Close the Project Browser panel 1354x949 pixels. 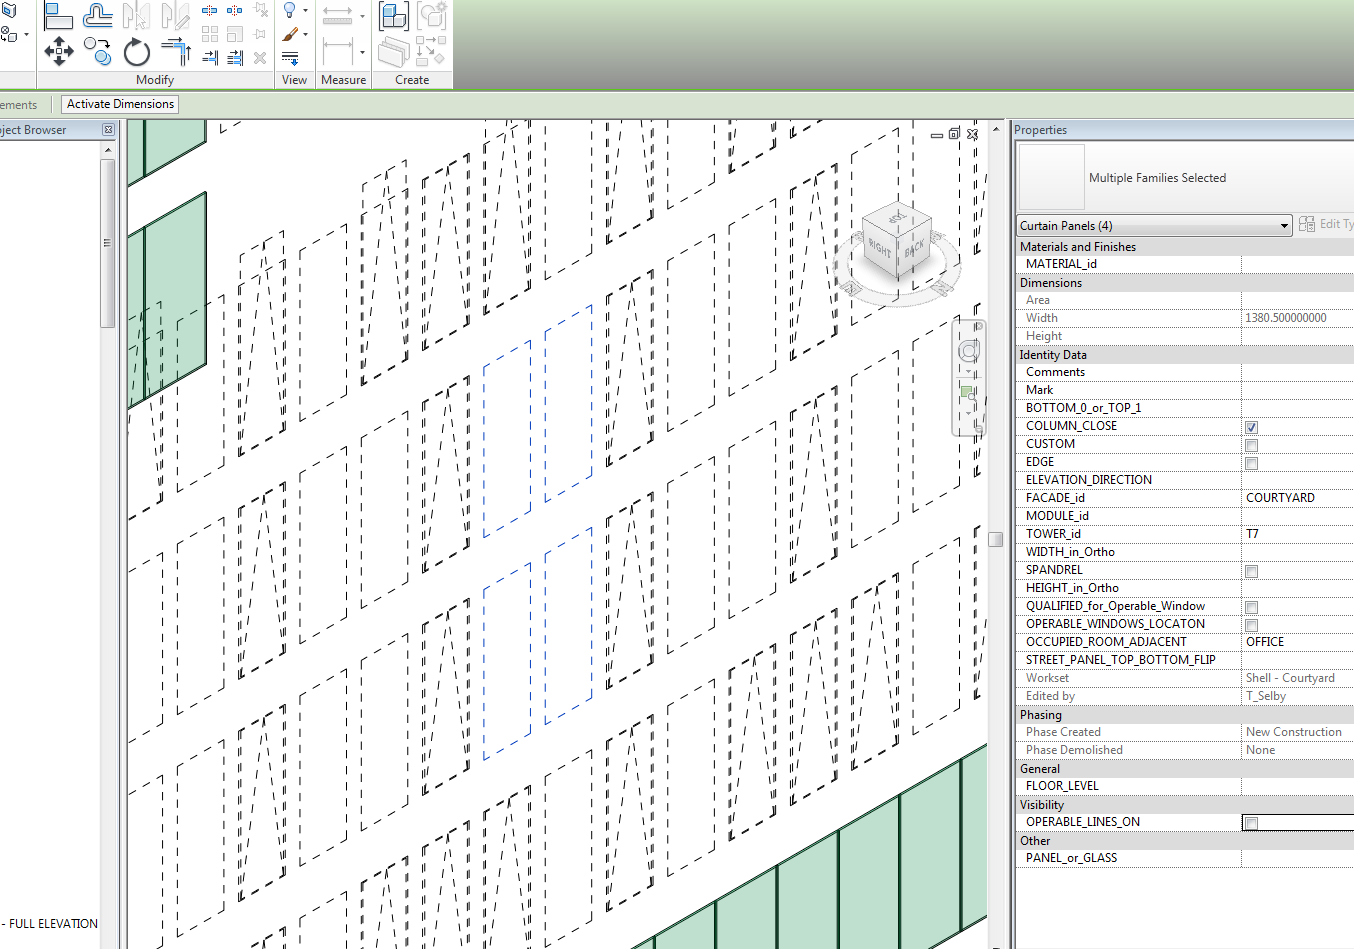pos(108,130)
